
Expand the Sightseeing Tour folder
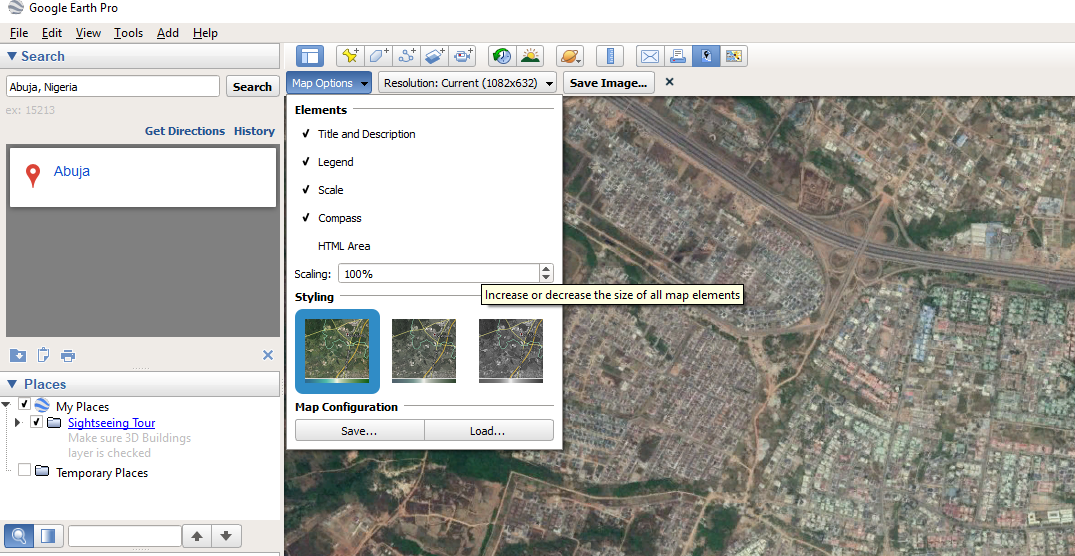[x=18, y=422]
